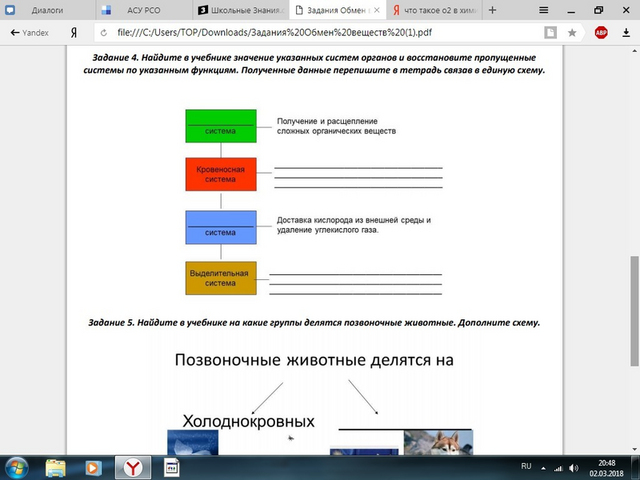Open the volume speaker tray icon

point(573,468)
